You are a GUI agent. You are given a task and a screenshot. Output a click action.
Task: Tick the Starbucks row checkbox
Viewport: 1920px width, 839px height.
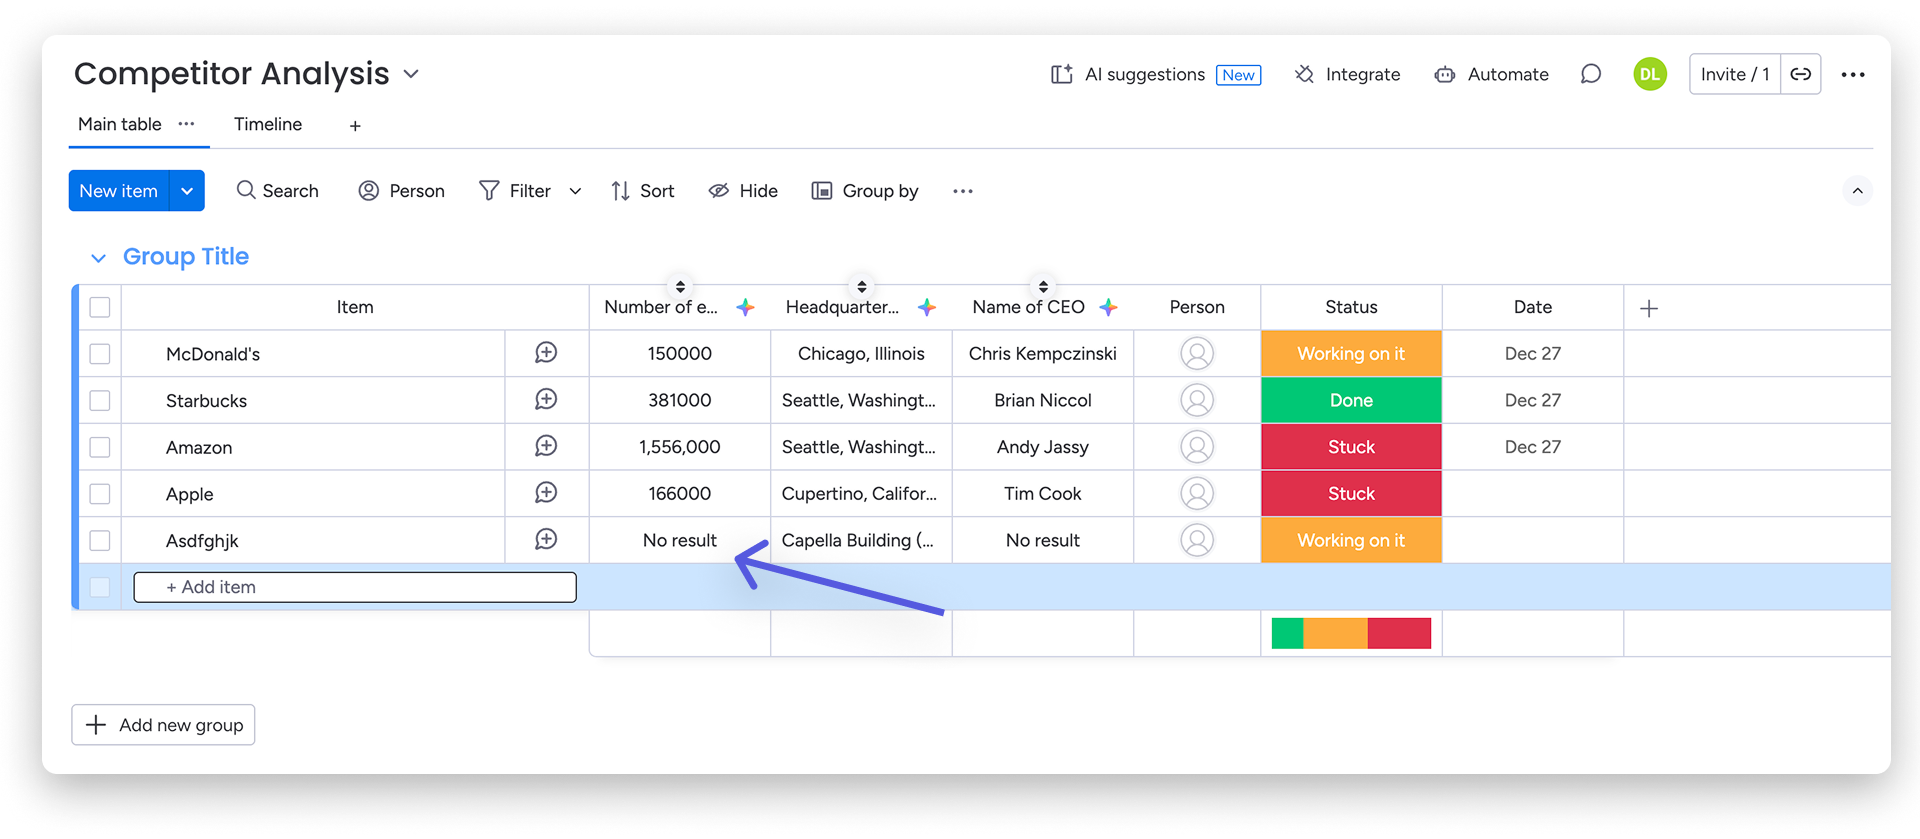100,400
